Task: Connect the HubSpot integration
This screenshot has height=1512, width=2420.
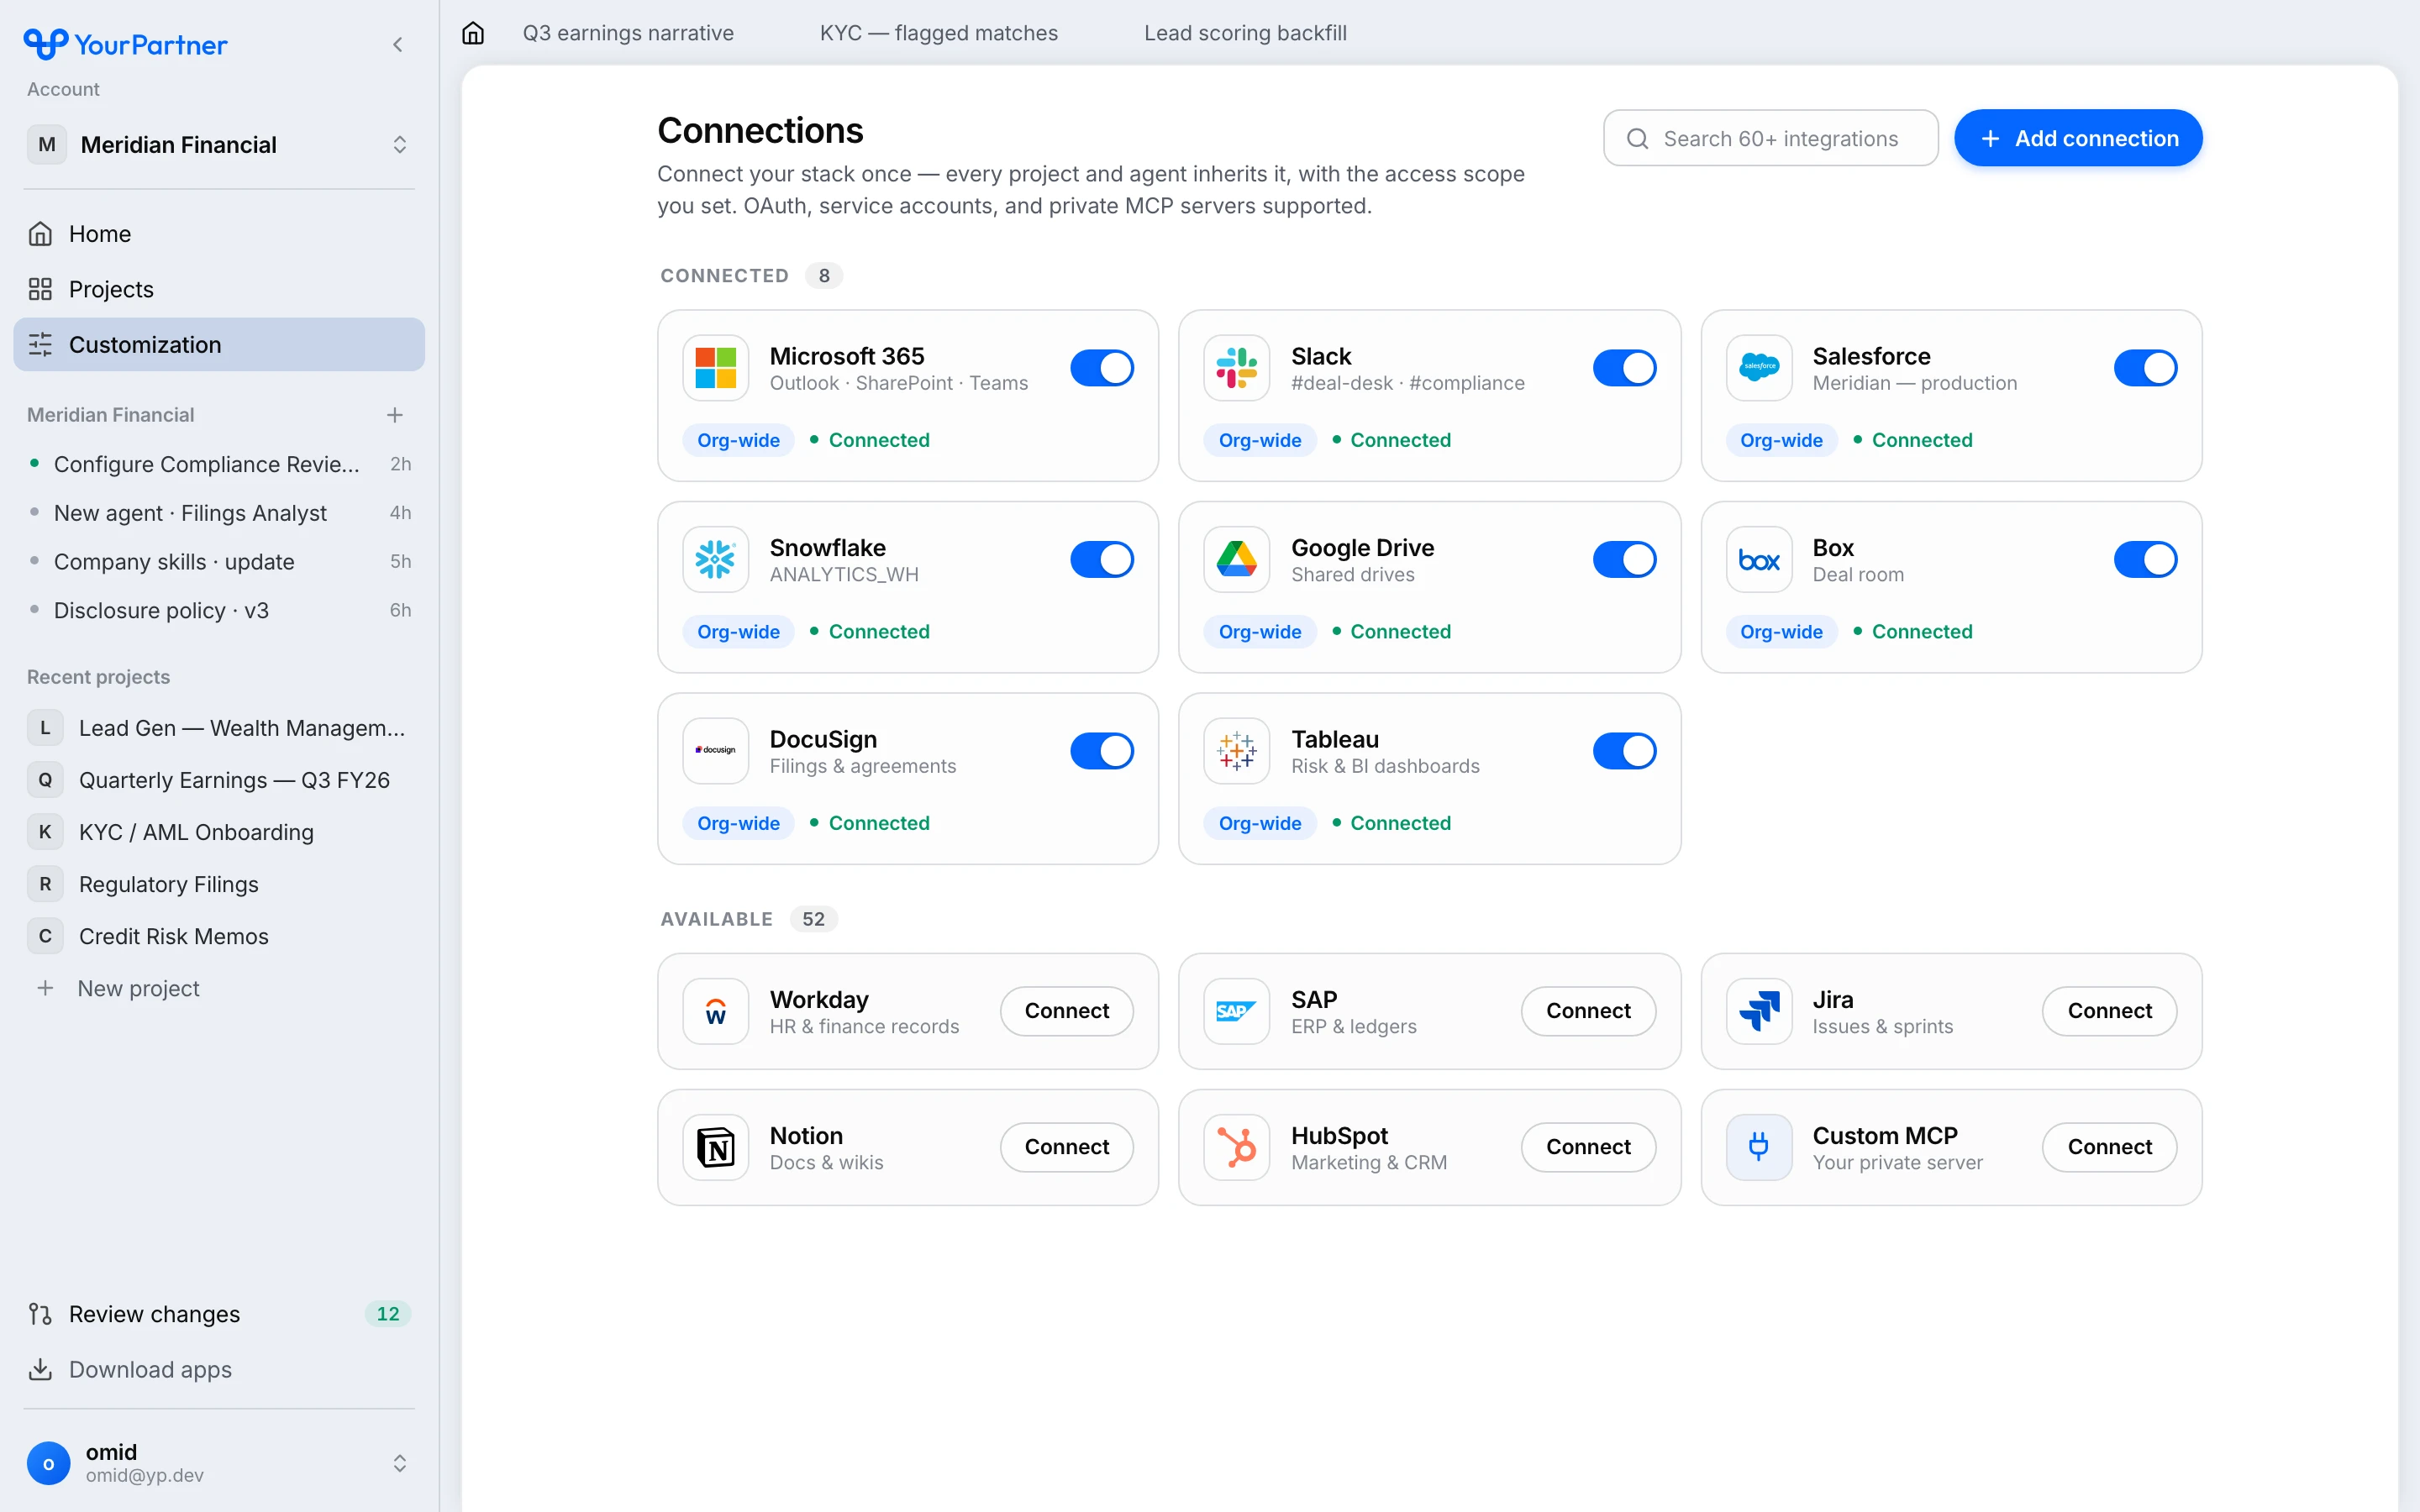Action: click(1588, 1147)
